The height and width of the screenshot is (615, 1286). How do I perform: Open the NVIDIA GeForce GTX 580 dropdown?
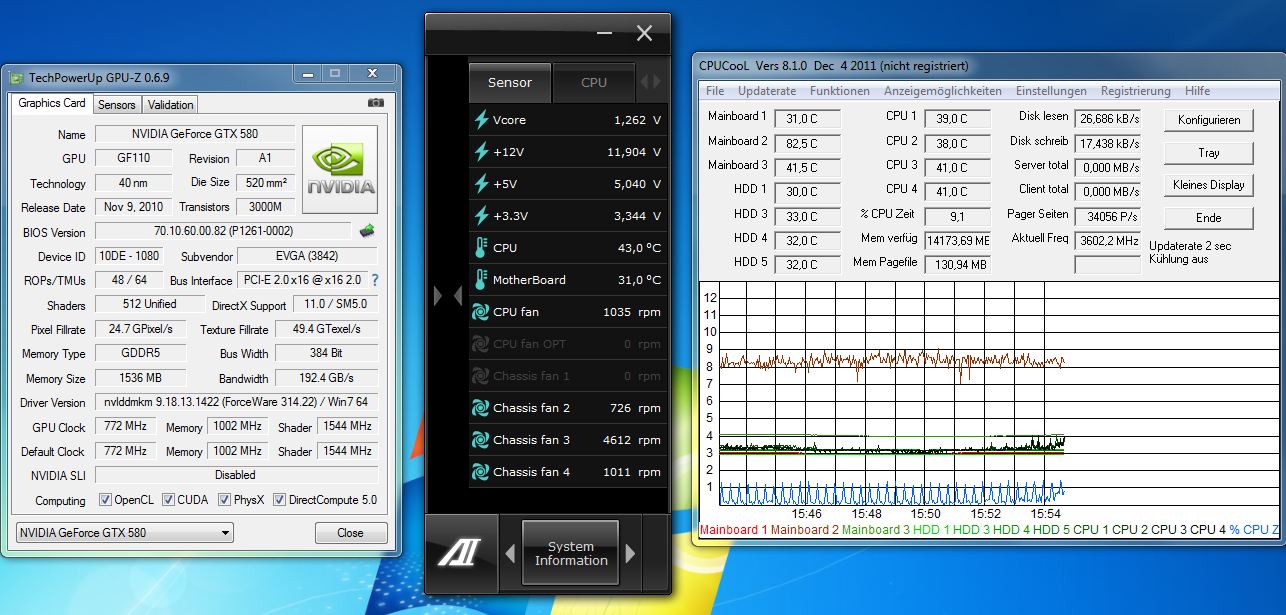(x=125, y=533)
